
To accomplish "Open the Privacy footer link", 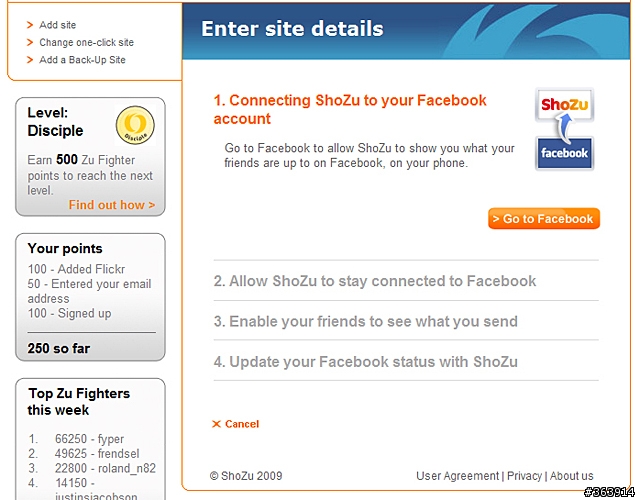I will tap(524, 476).
